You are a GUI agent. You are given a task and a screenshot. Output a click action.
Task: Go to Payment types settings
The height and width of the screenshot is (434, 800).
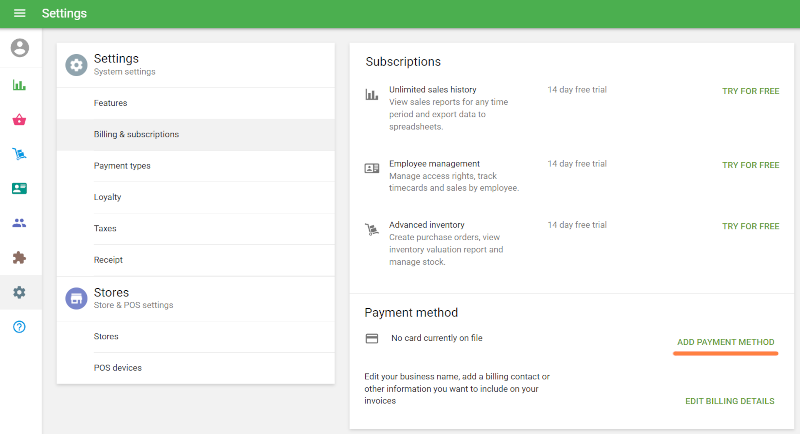click(x=122, y=166)
